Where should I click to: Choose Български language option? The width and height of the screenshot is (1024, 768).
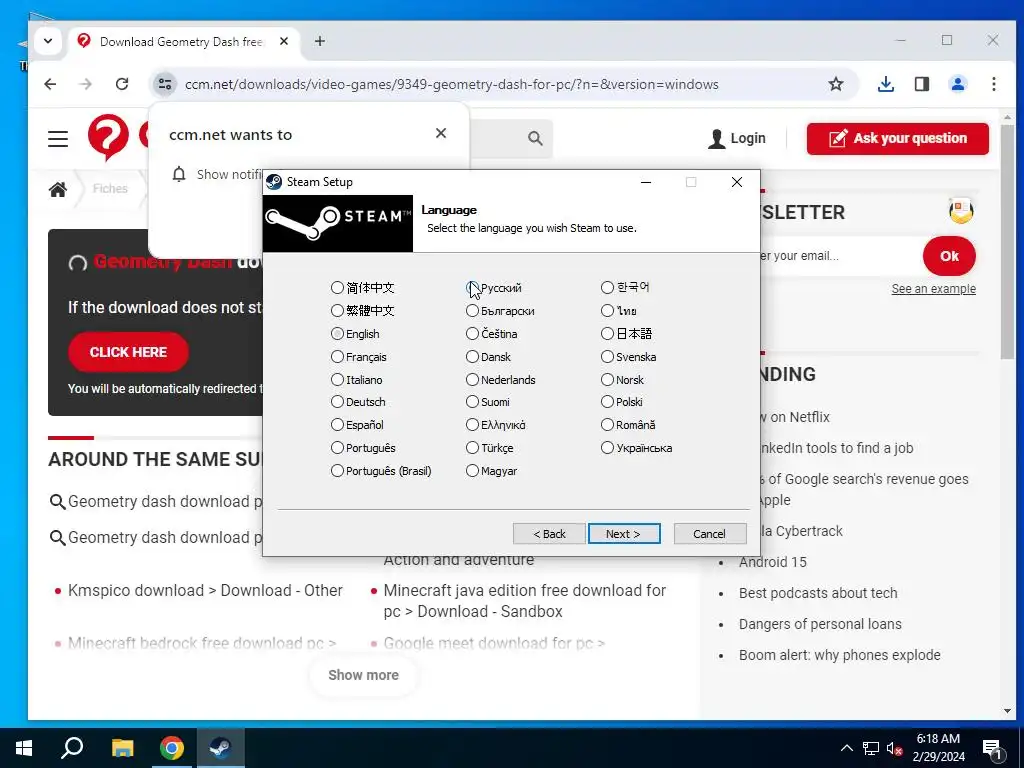point(472,311)
